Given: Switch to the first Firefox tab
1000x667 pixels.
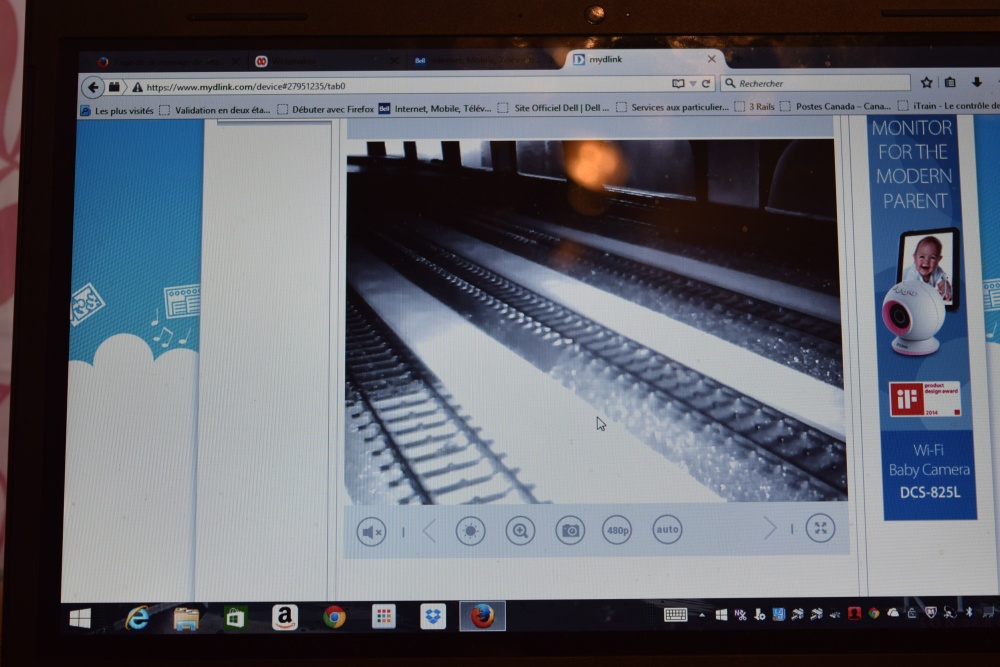Looking at the screenshot, I should click(x=167, y=62).
